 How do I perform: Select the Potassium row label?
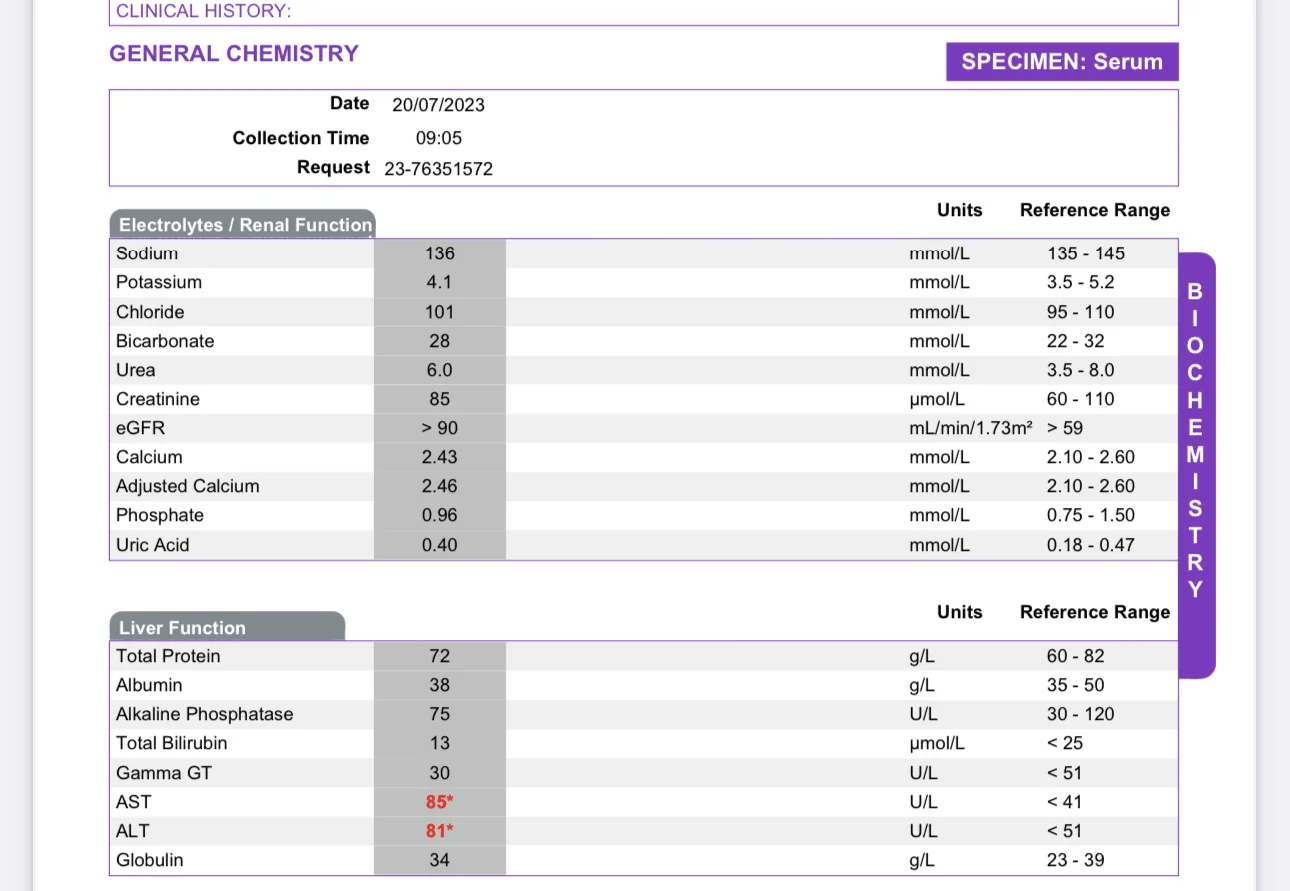click(x=159, y=283)
